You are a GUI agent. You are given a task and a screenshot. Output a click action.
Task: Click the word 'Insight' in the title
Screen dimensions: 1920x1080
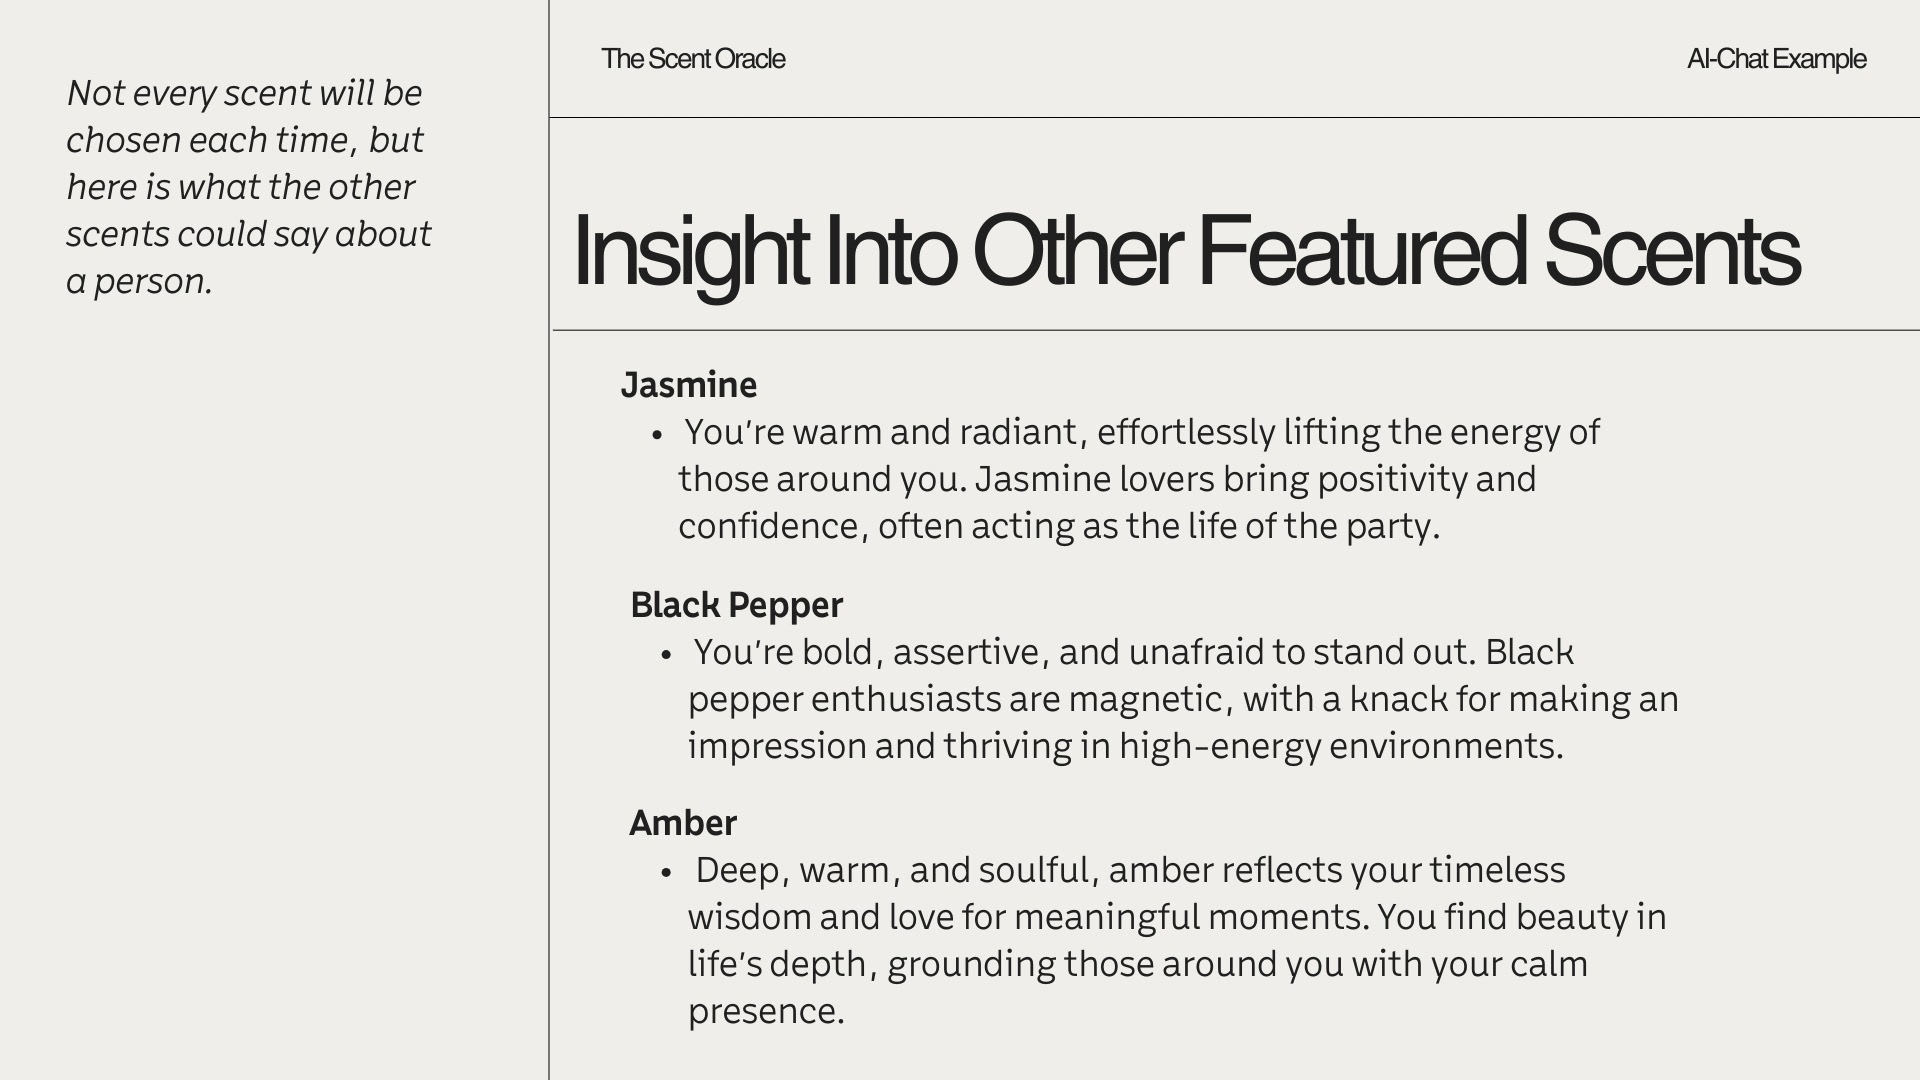point(691,252)
